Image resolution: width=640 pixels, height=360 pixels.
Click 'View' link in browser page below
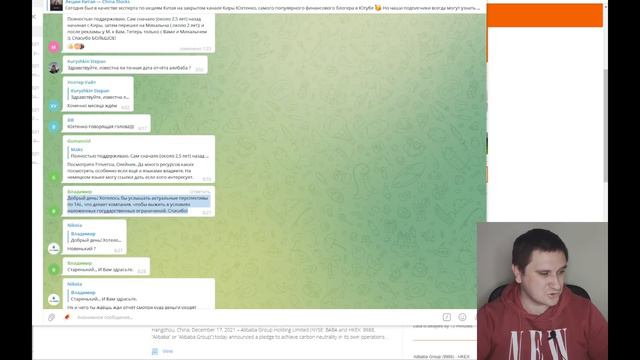168,351
